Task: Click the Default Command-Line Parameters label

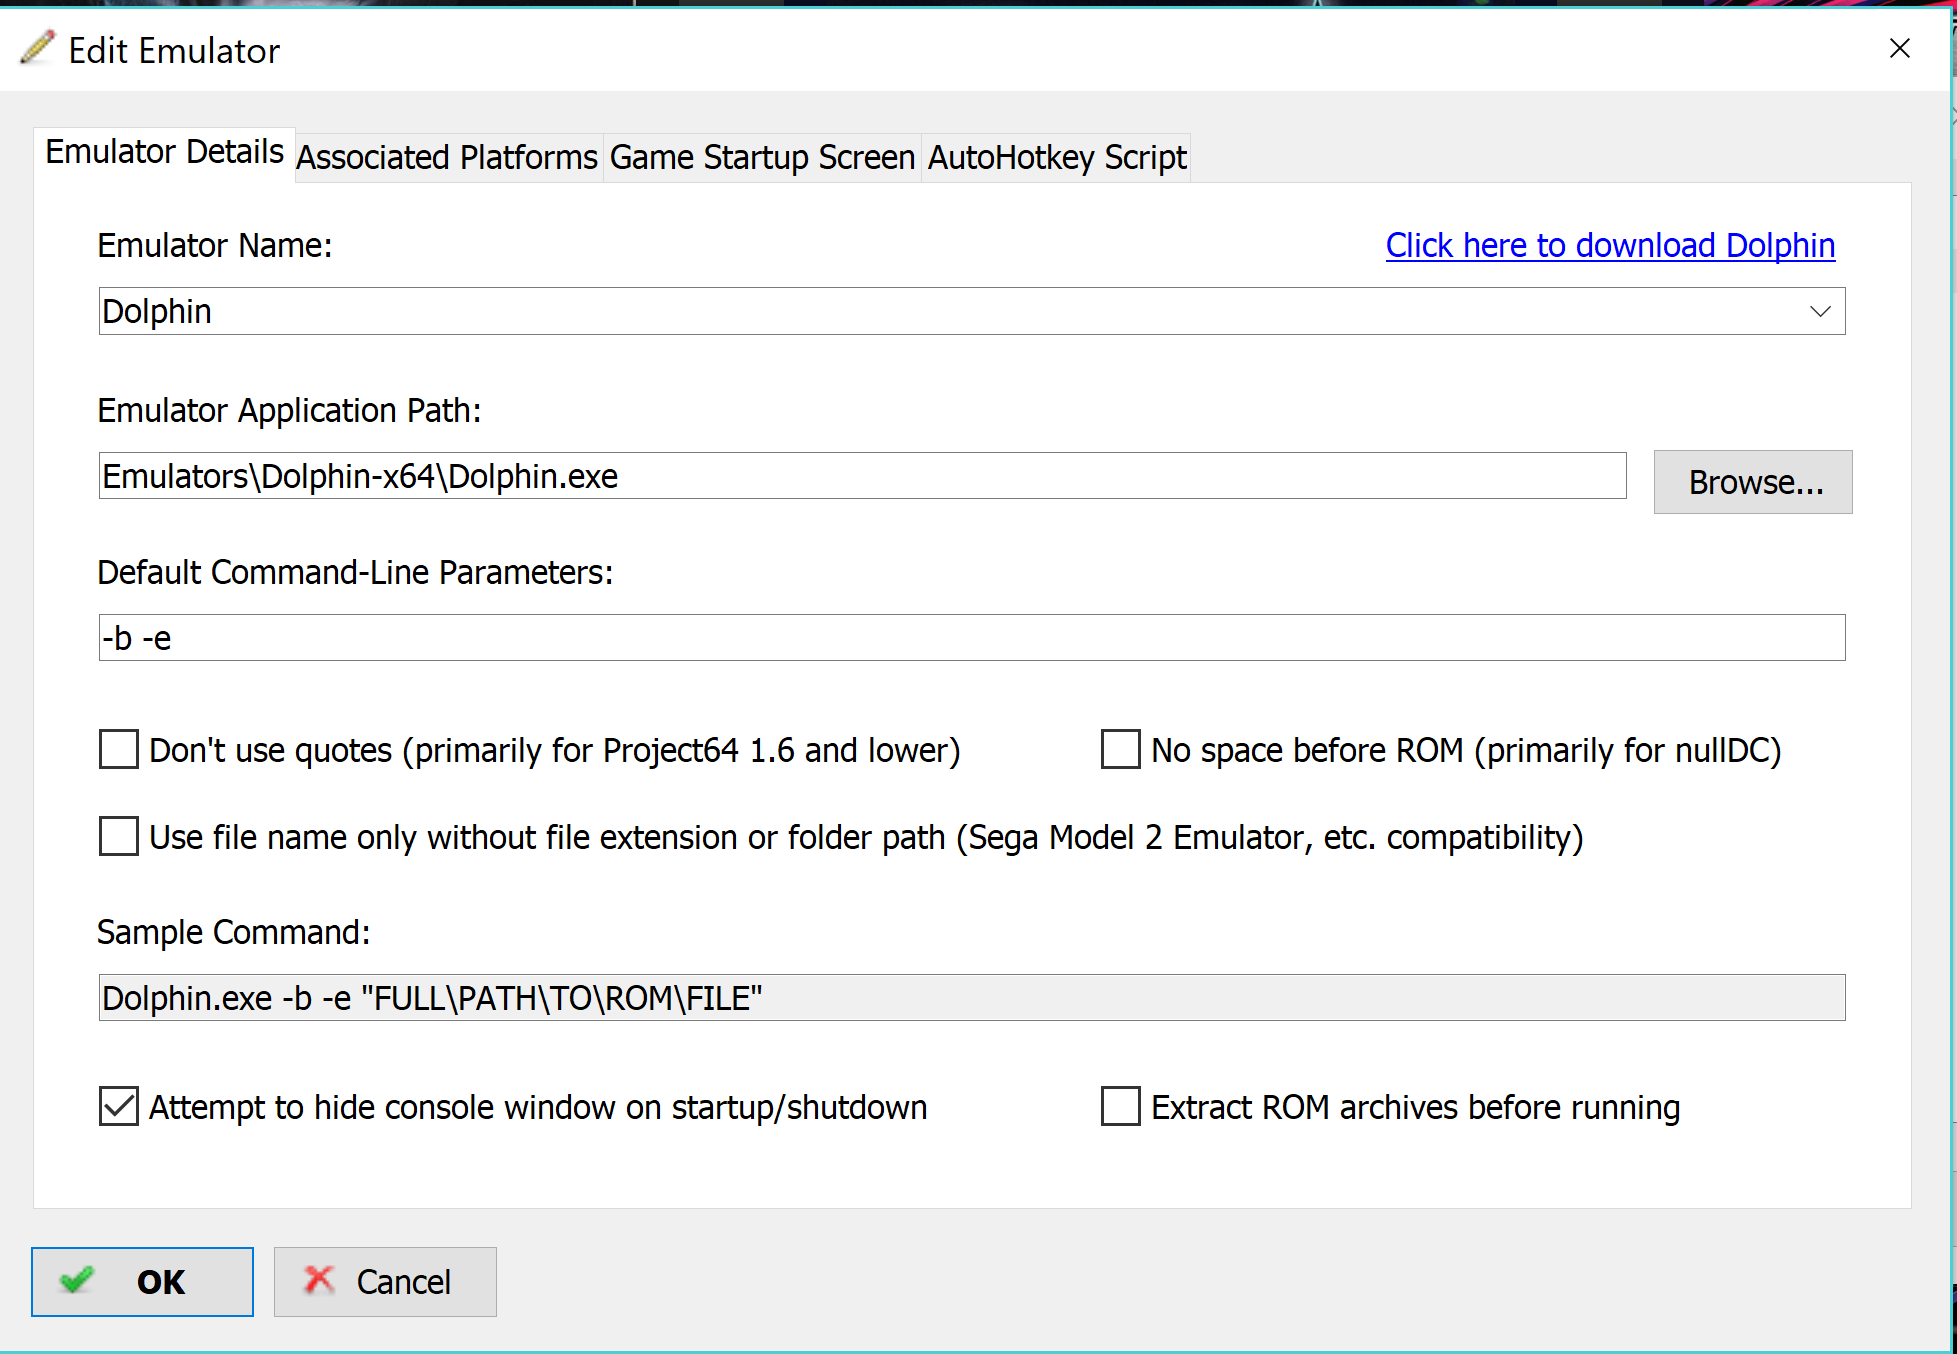Action: click(355, 572)
